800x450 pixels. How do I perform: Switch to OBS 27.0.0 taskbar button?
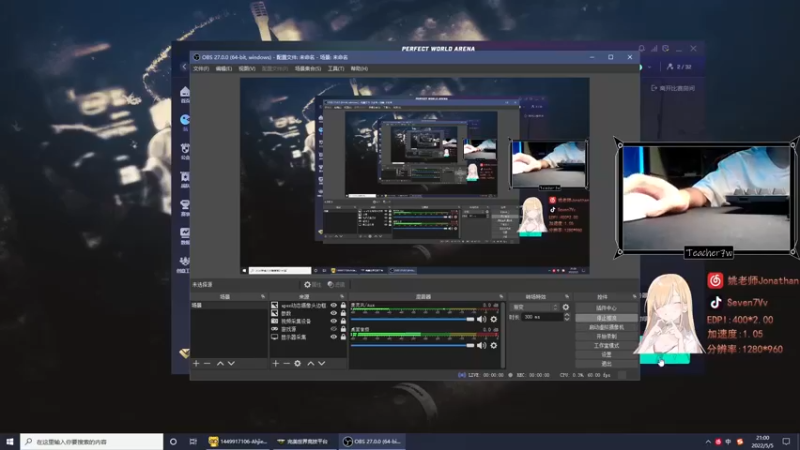point(372,441)
